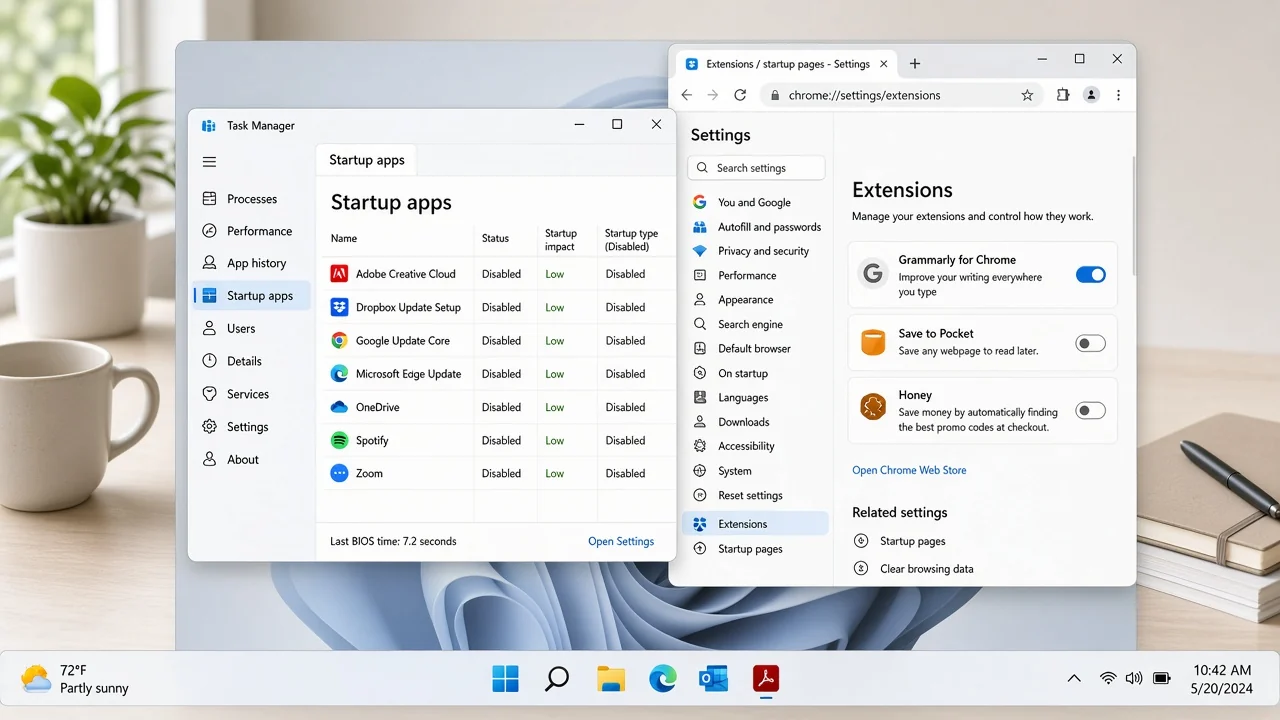Viewport: 1280px width, 720px height.
Task: Open Chrome extensions puzzle menu
Action: [x=1063, y=95]
